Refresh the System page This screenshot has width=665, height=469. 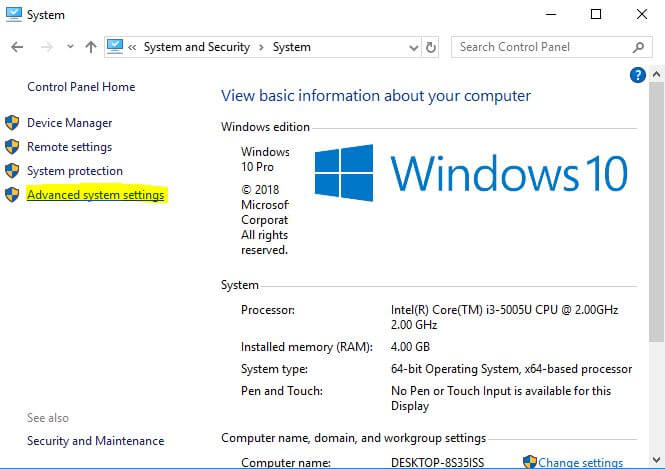[431, 47]
